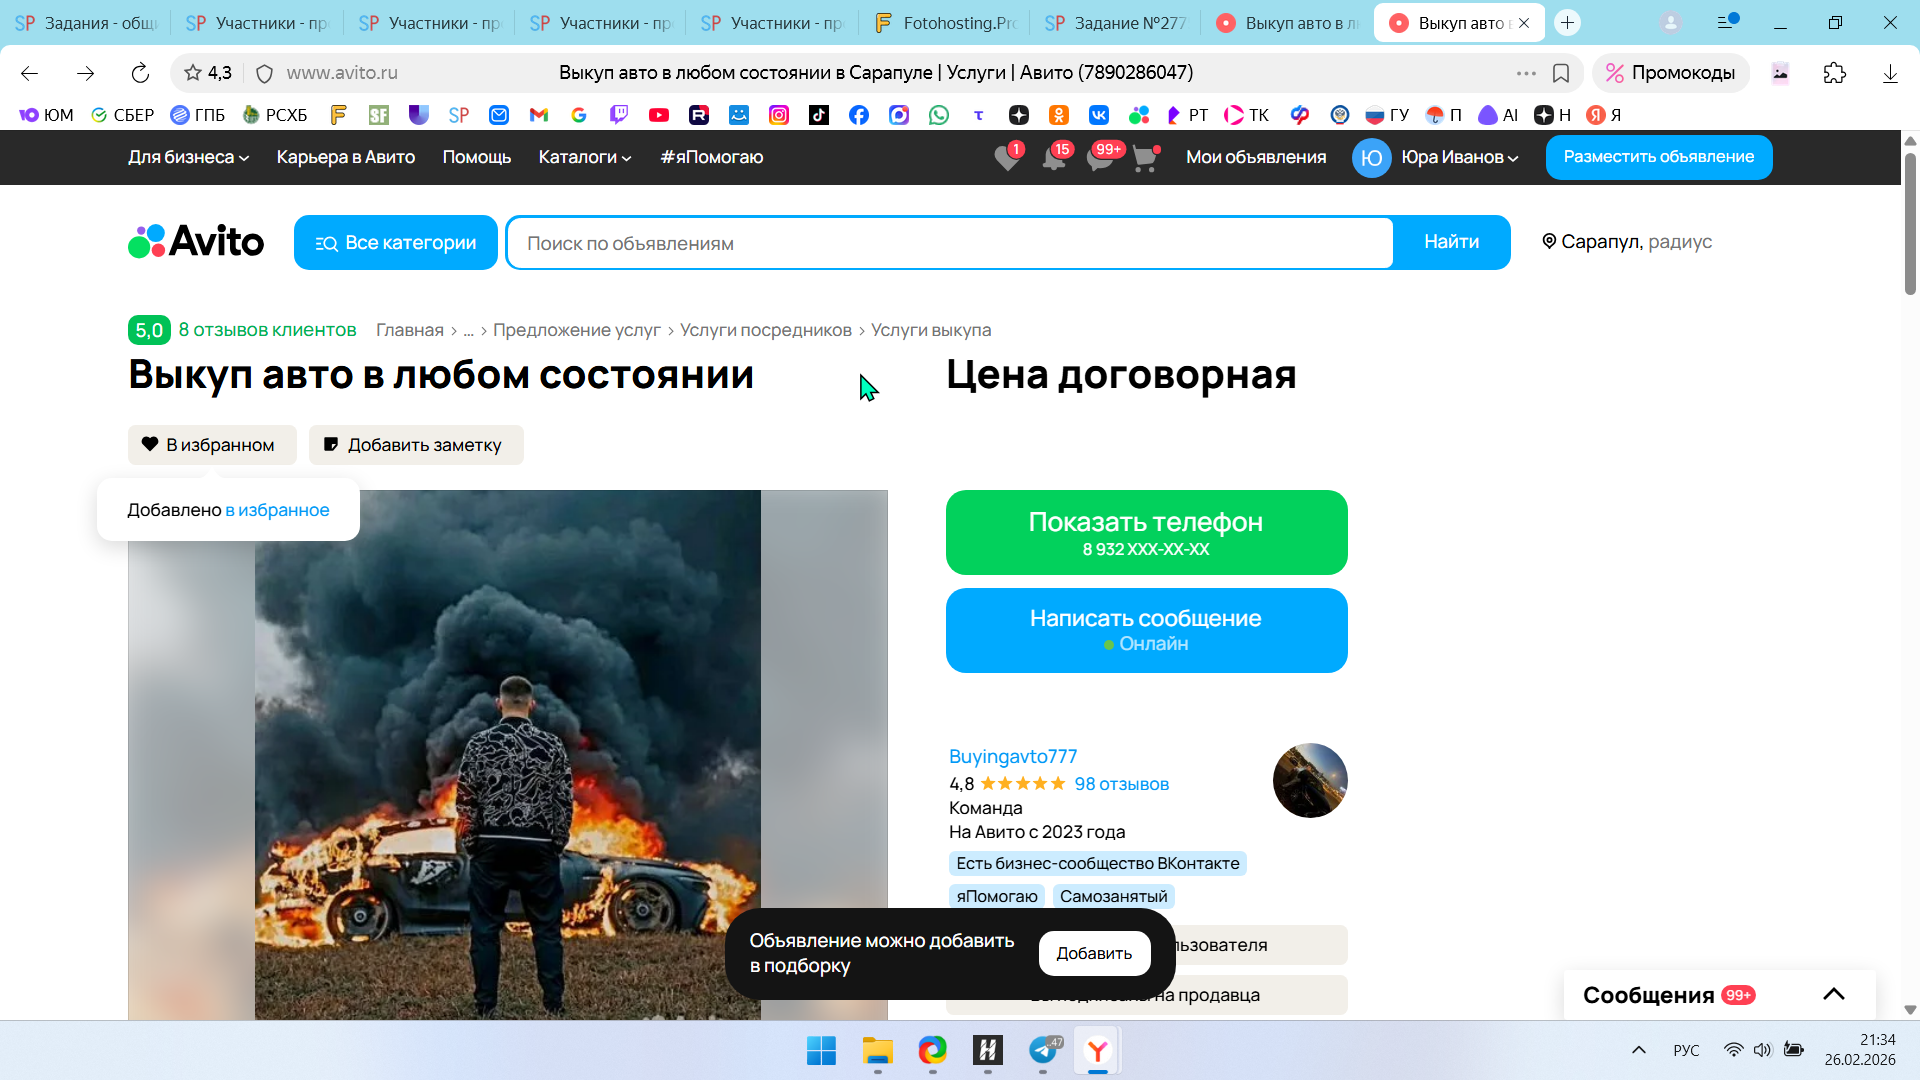
Task: Open browser extensions puzzle icon
Action: (1834, 73)
